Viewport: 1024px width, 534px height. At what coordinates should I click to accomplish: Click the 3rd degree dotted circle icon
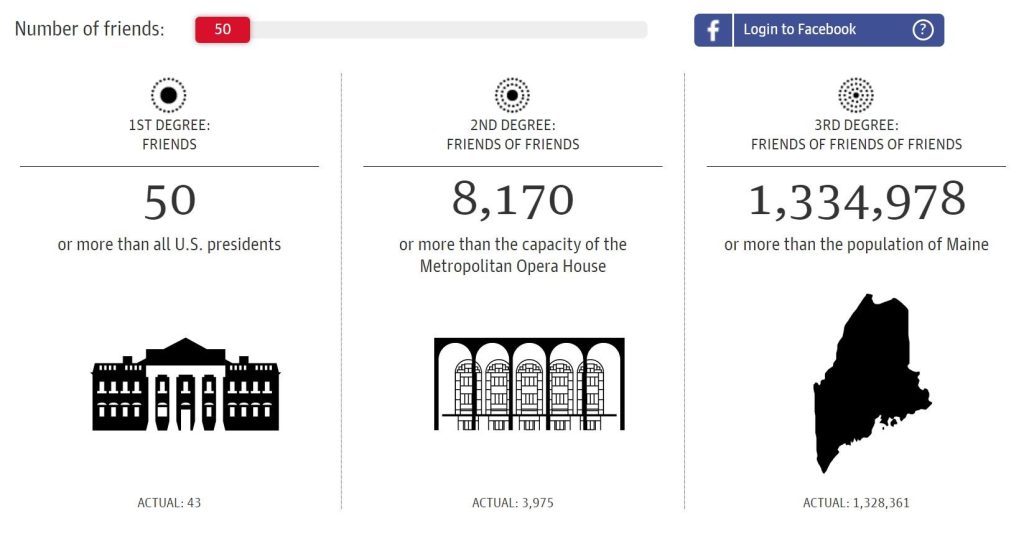[x=856, y=95]
